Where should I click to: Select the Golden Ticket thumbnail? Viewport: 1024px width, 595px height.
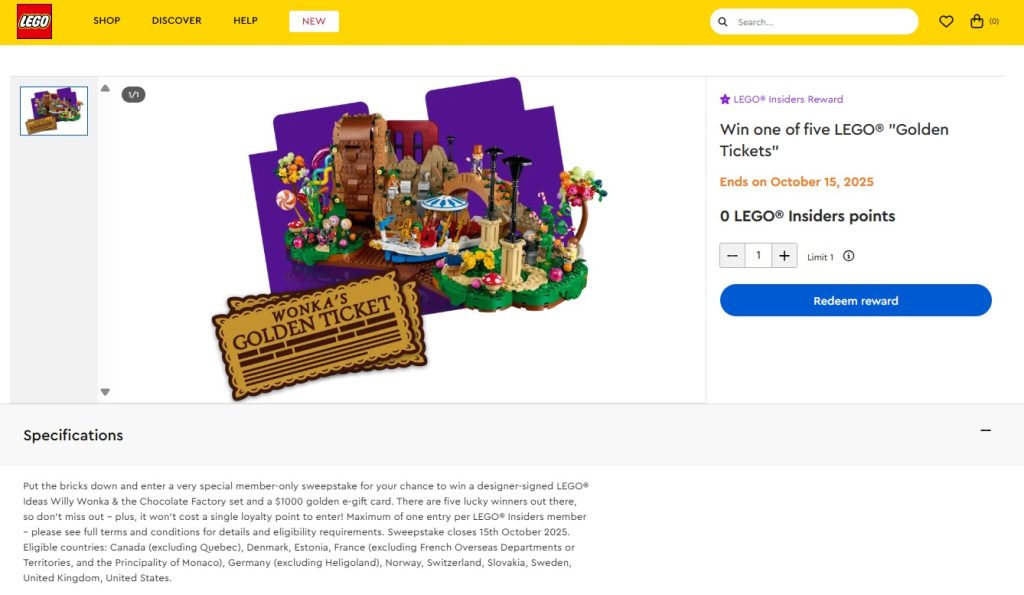click(54, 111)
